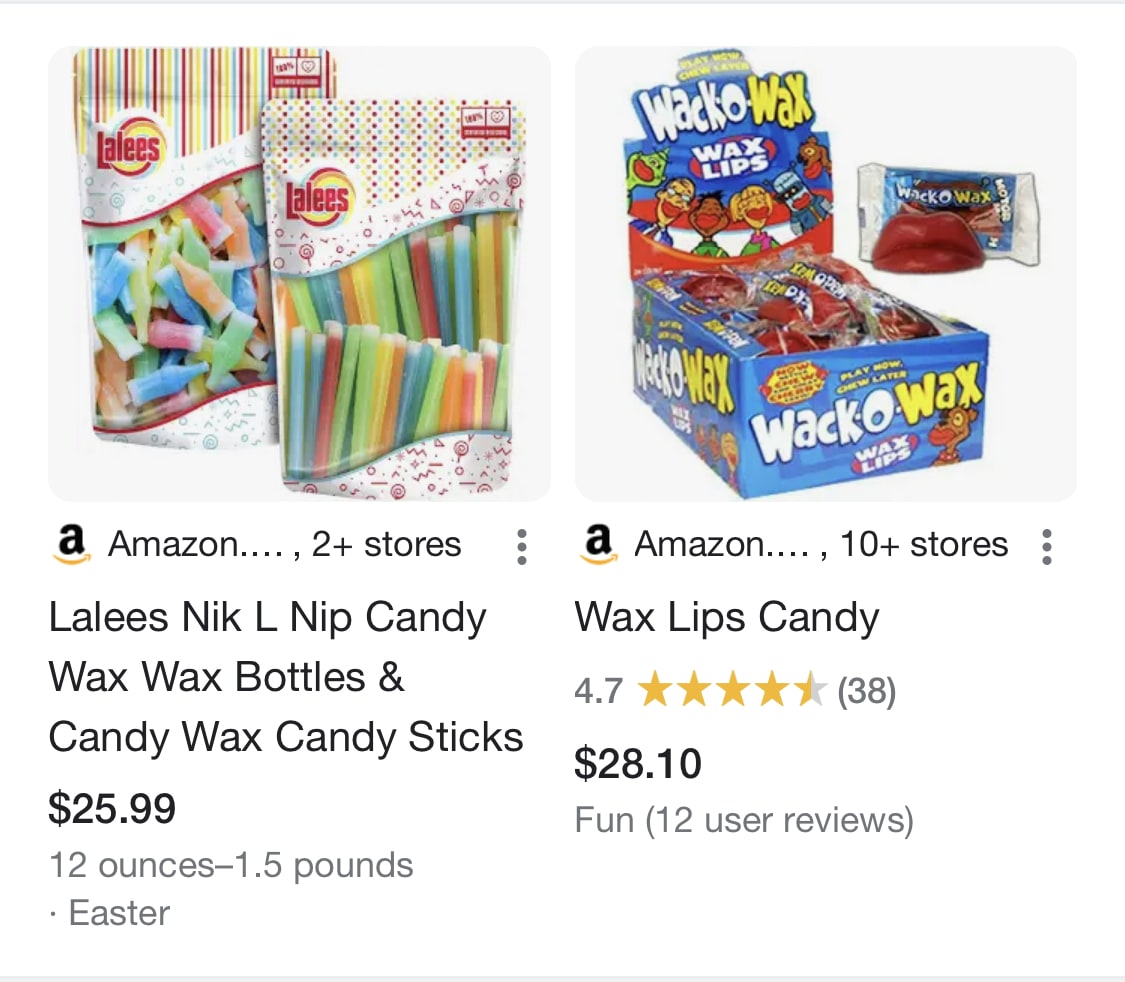Click the Easter tag on Lalees listing
The width and height of the screenshot is (1125, 982).
click(x=118, y=913)
